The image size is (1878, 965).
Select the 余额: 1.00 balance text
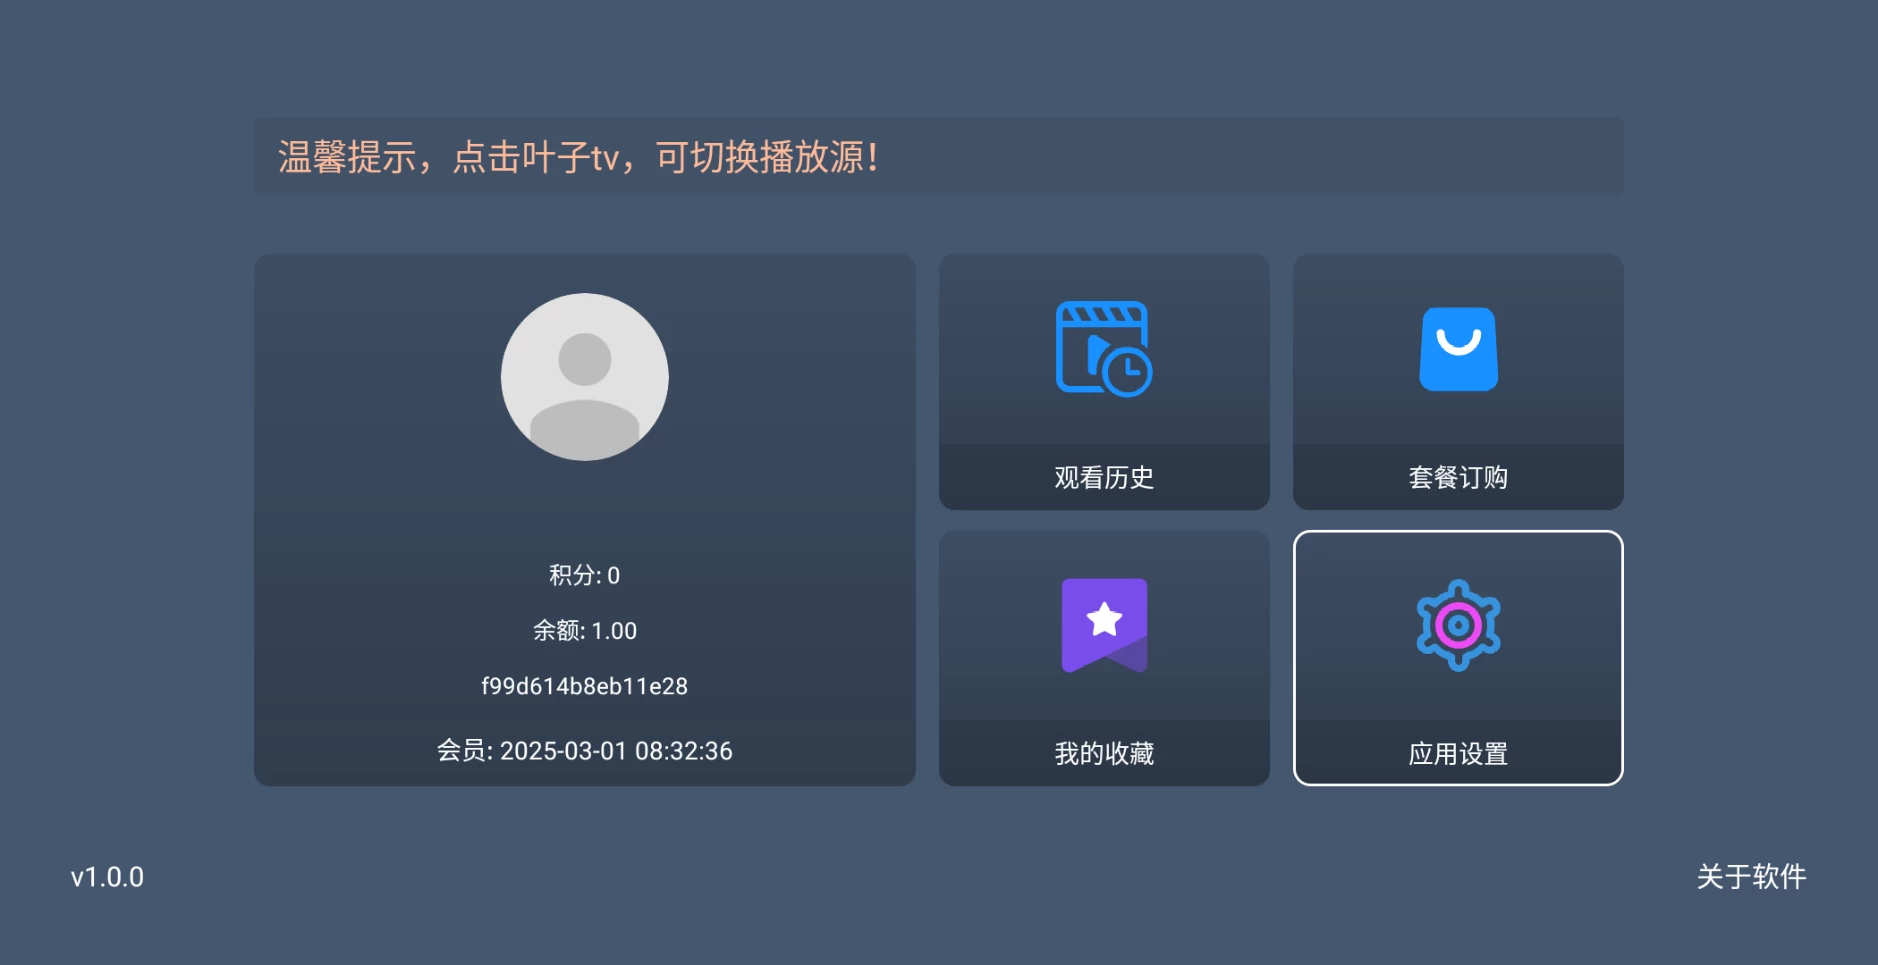tap(584, 630)
